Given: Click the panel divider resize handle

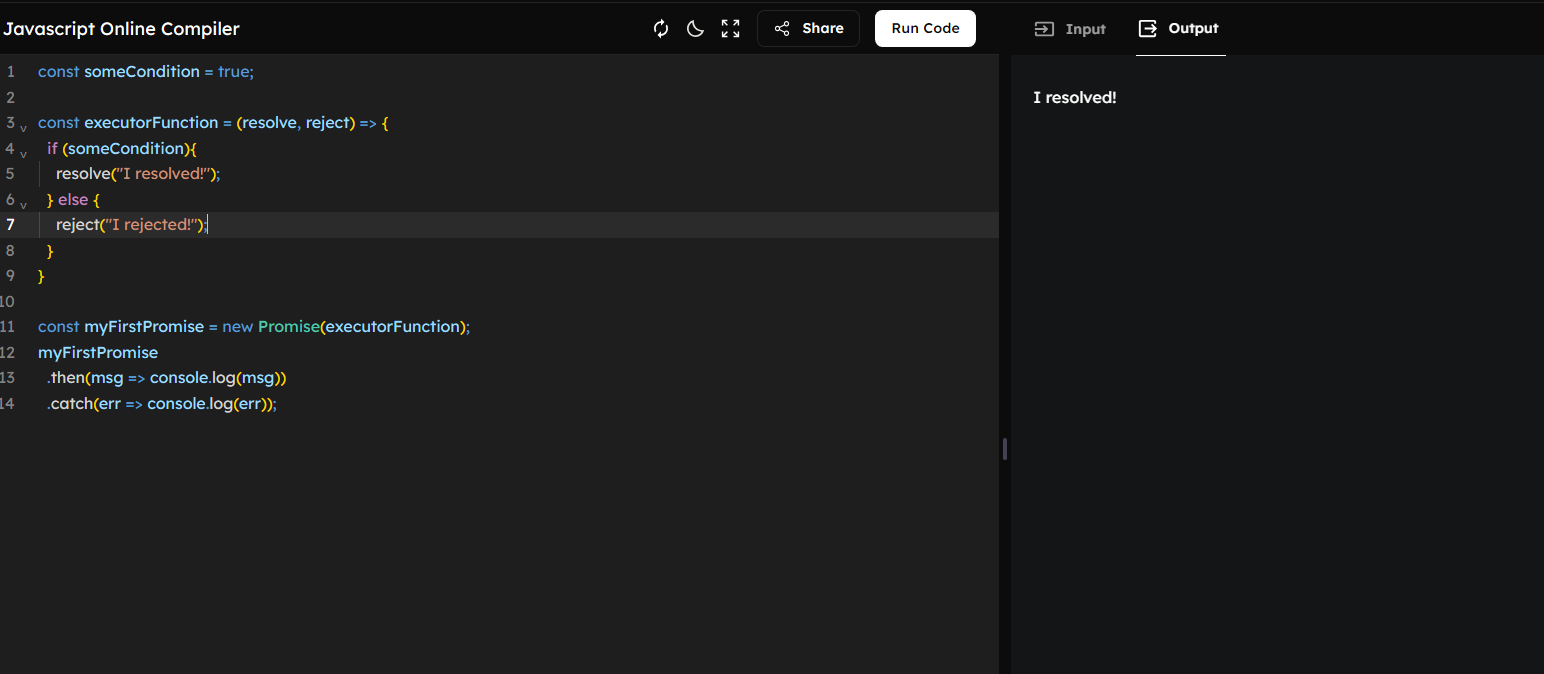Looking at the screenshot, I should click(1004, 449).
